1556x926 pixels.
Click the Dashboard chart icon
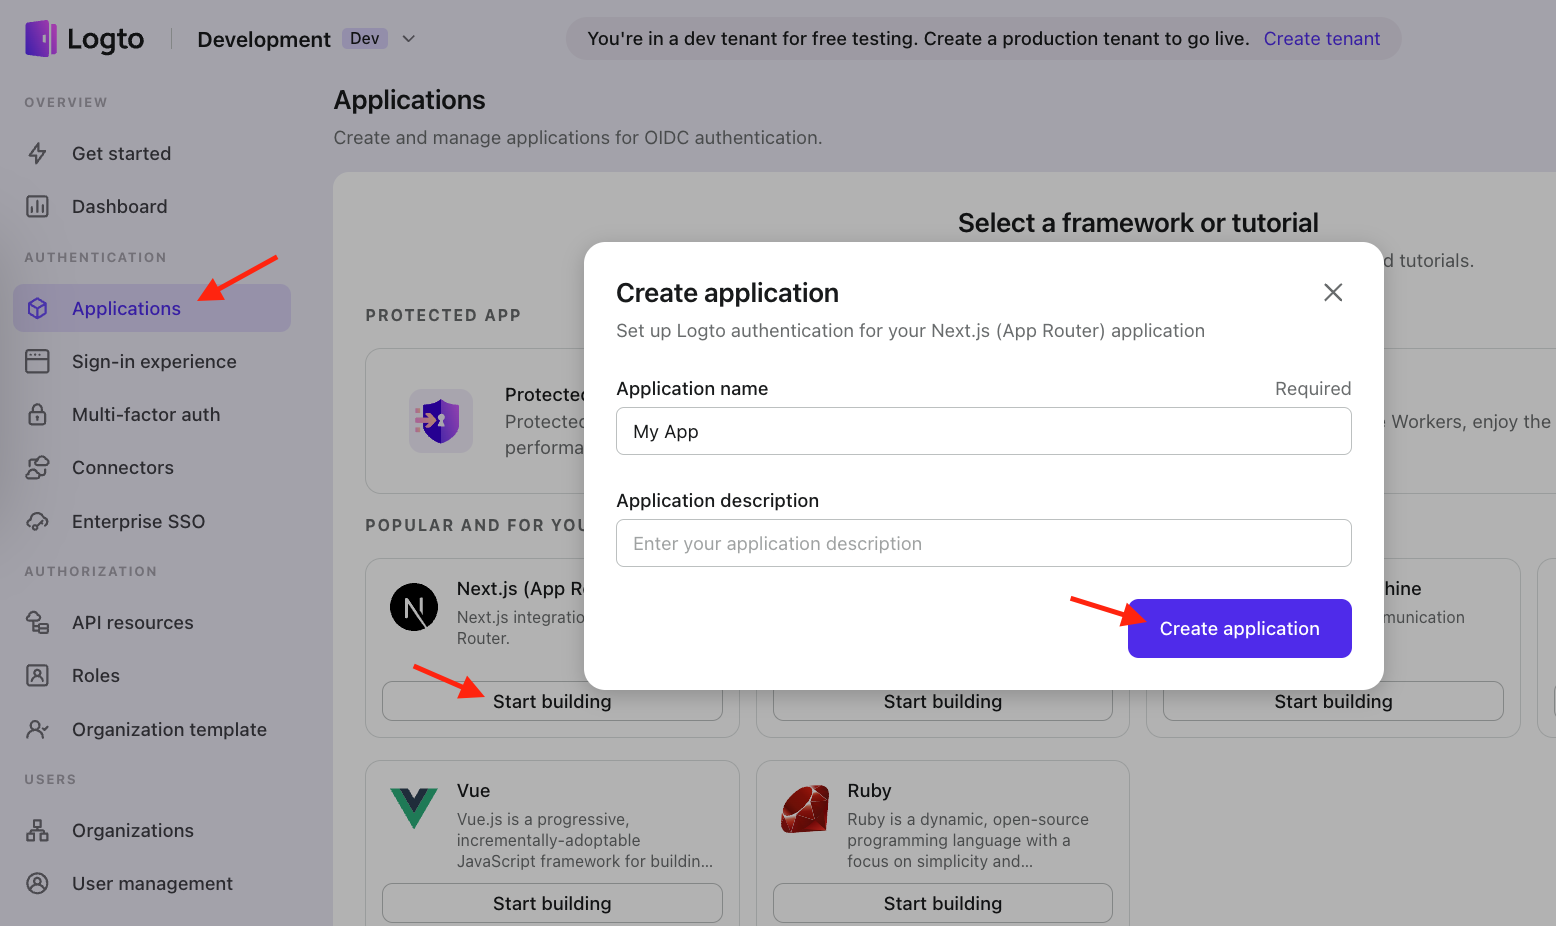[x=37, y=206]
